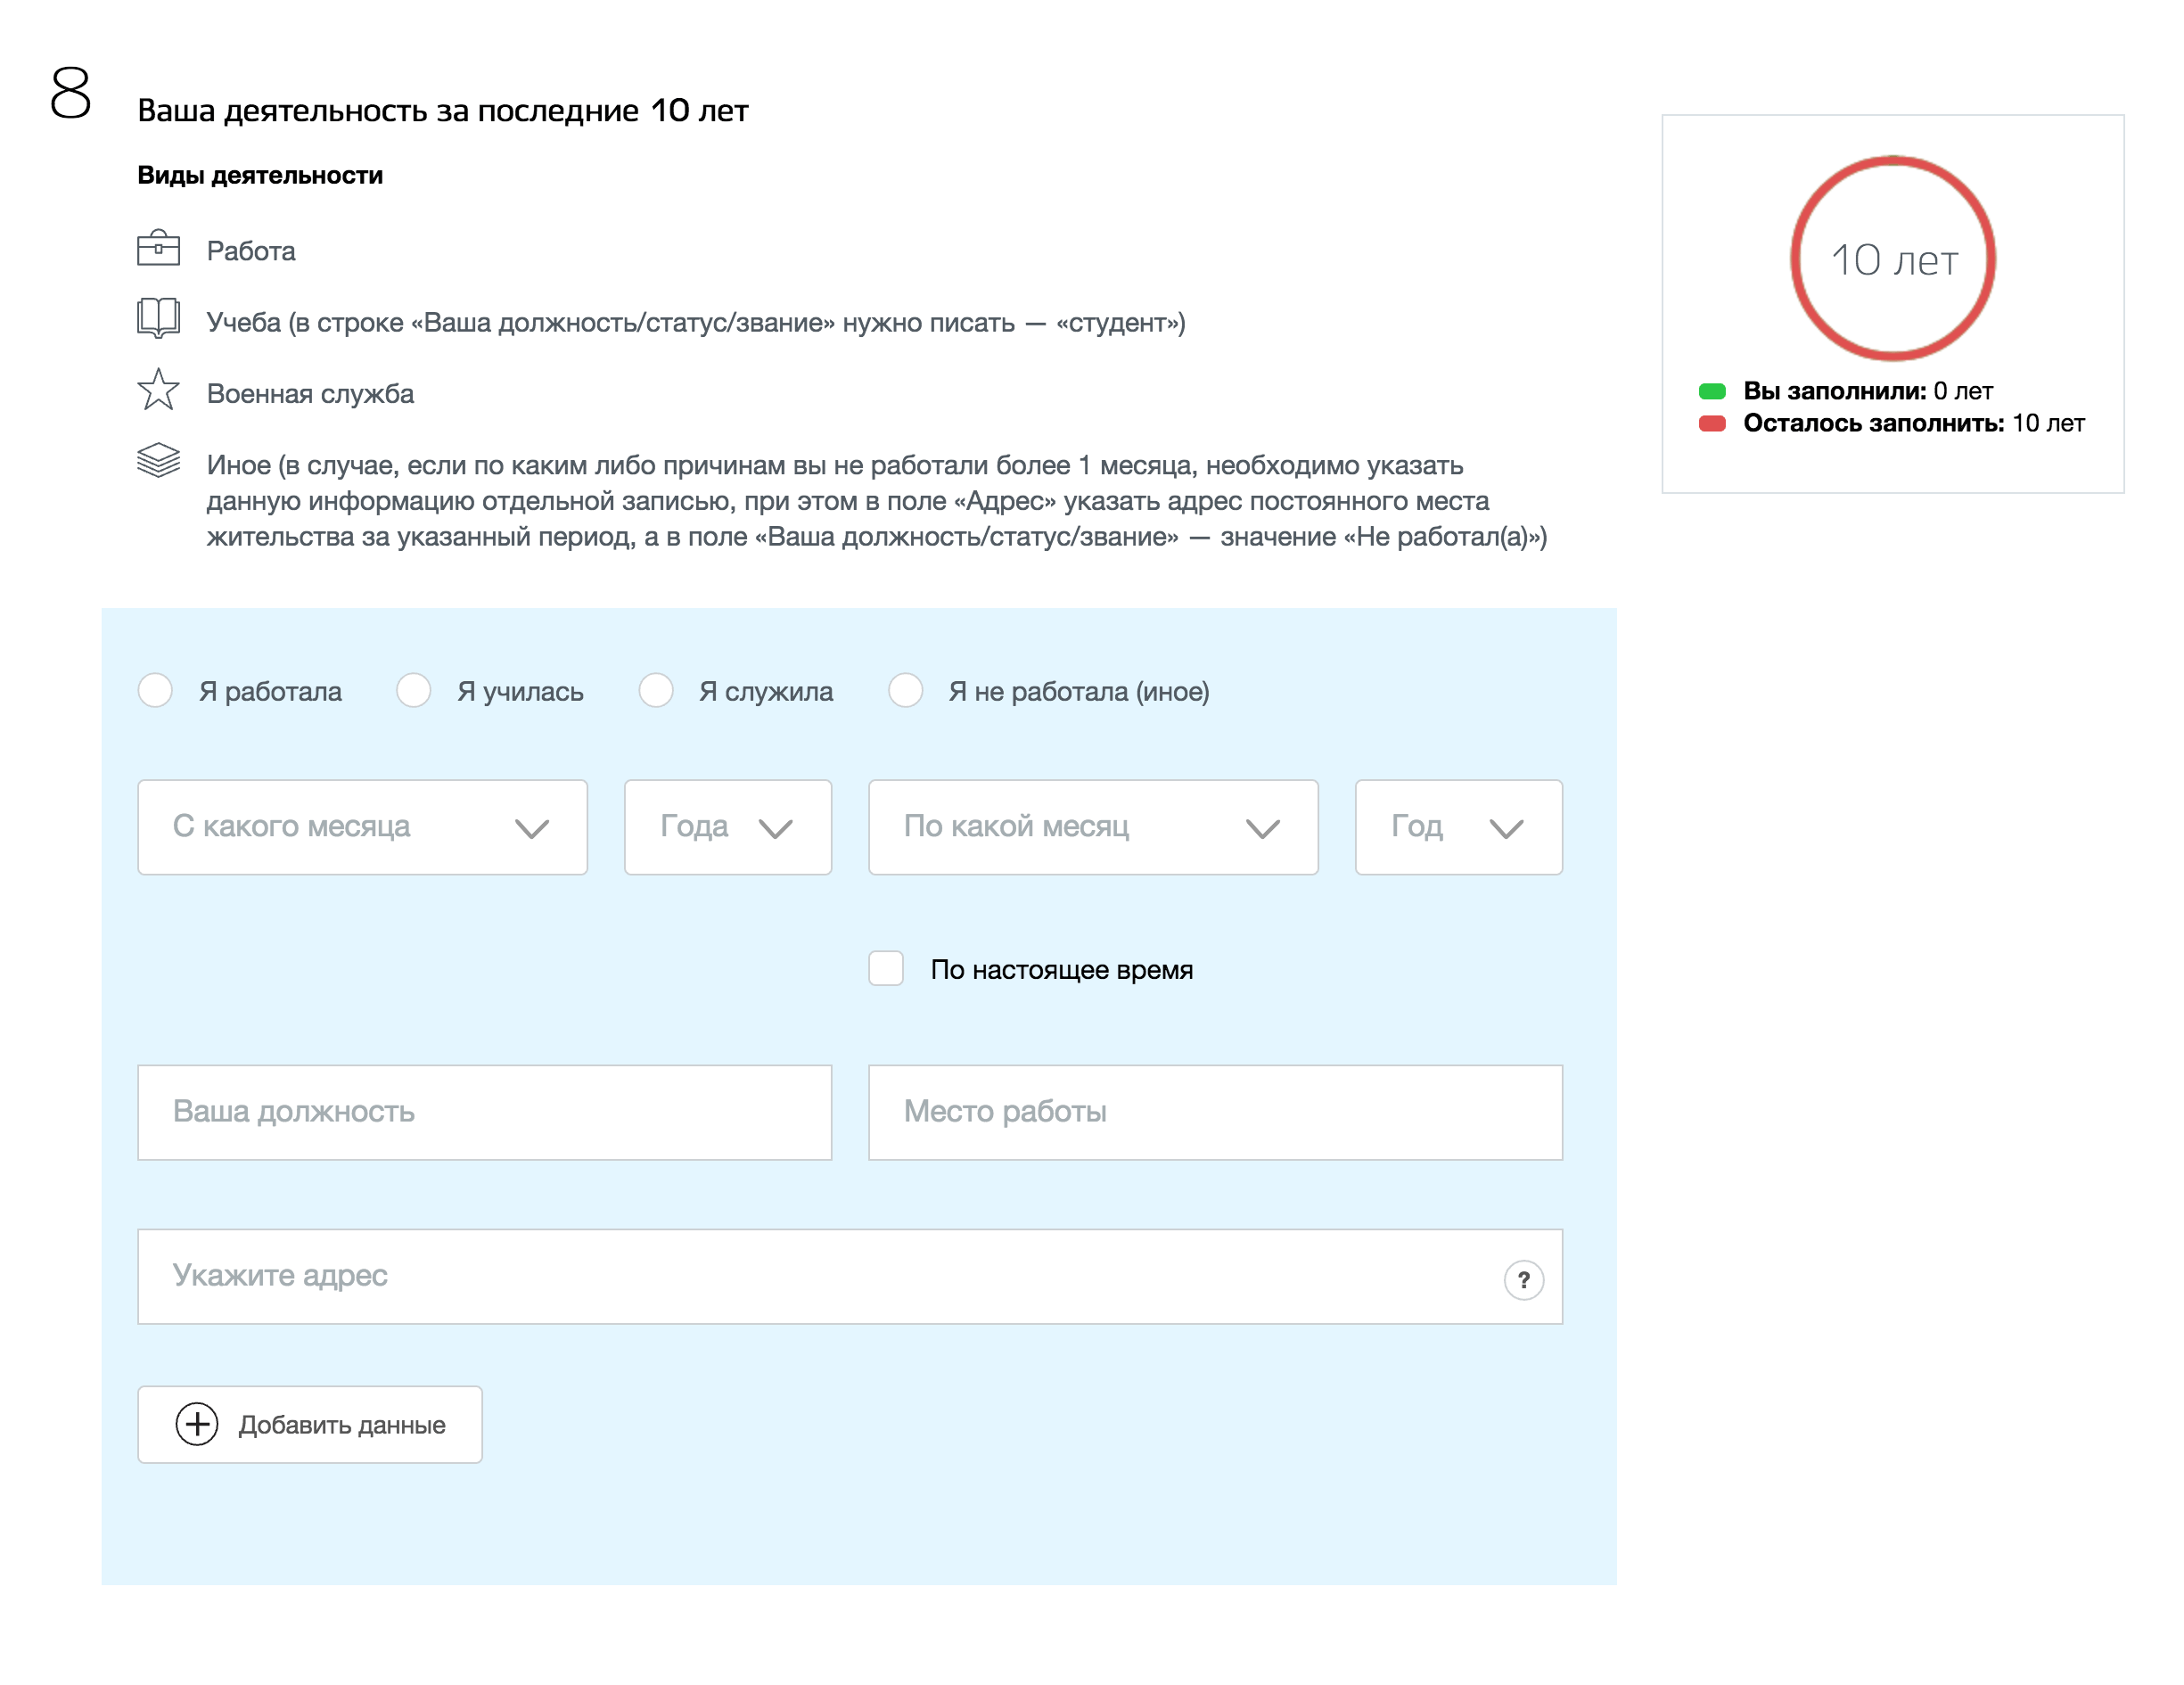Viewport: 2184px width, 1685px height.
Task: Open the «С какого месяца» dropdown
Action: [x=362, y=827]
